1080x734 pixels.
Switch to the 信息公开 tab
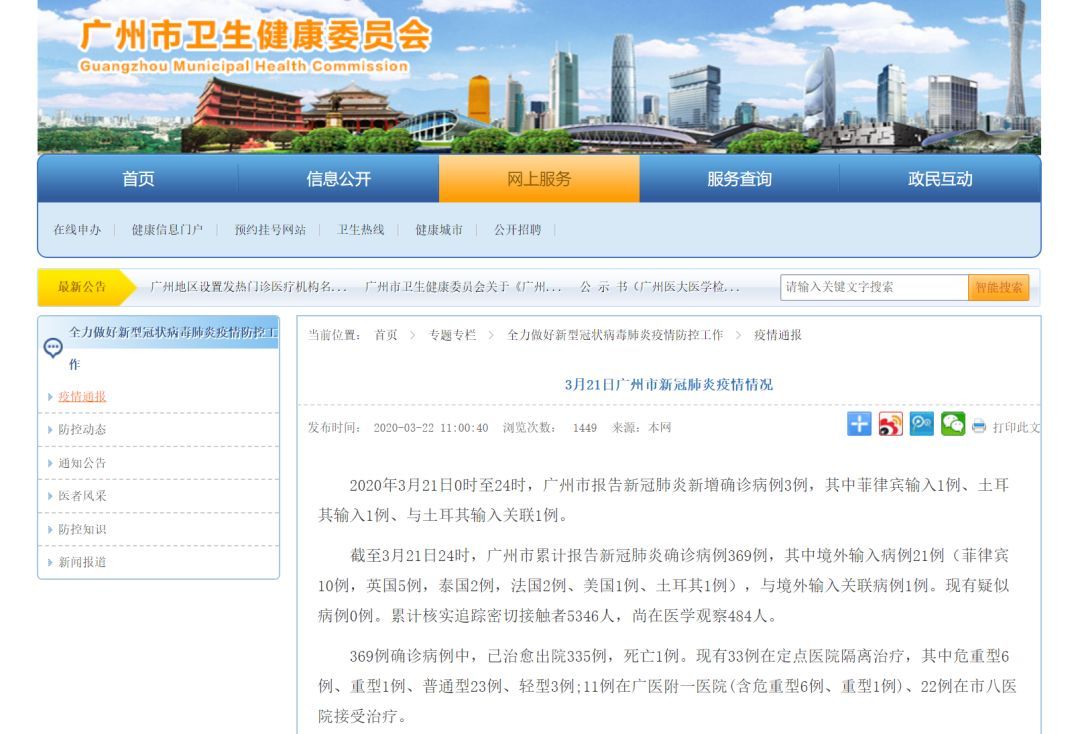pos(339,179)
